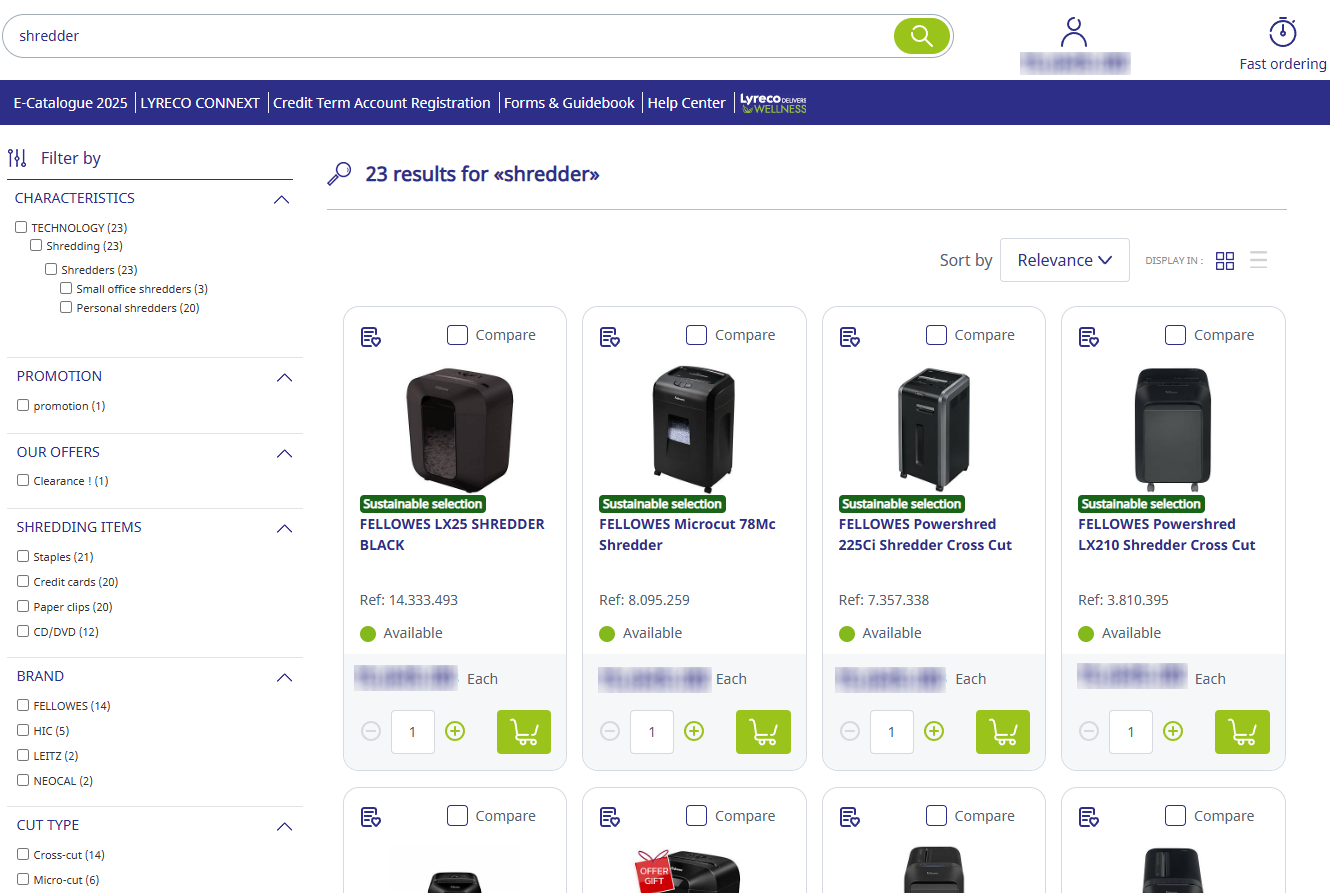Open the Sort by Relevance dropdown
The image size is (1330, 893).
coord(1065,260)
